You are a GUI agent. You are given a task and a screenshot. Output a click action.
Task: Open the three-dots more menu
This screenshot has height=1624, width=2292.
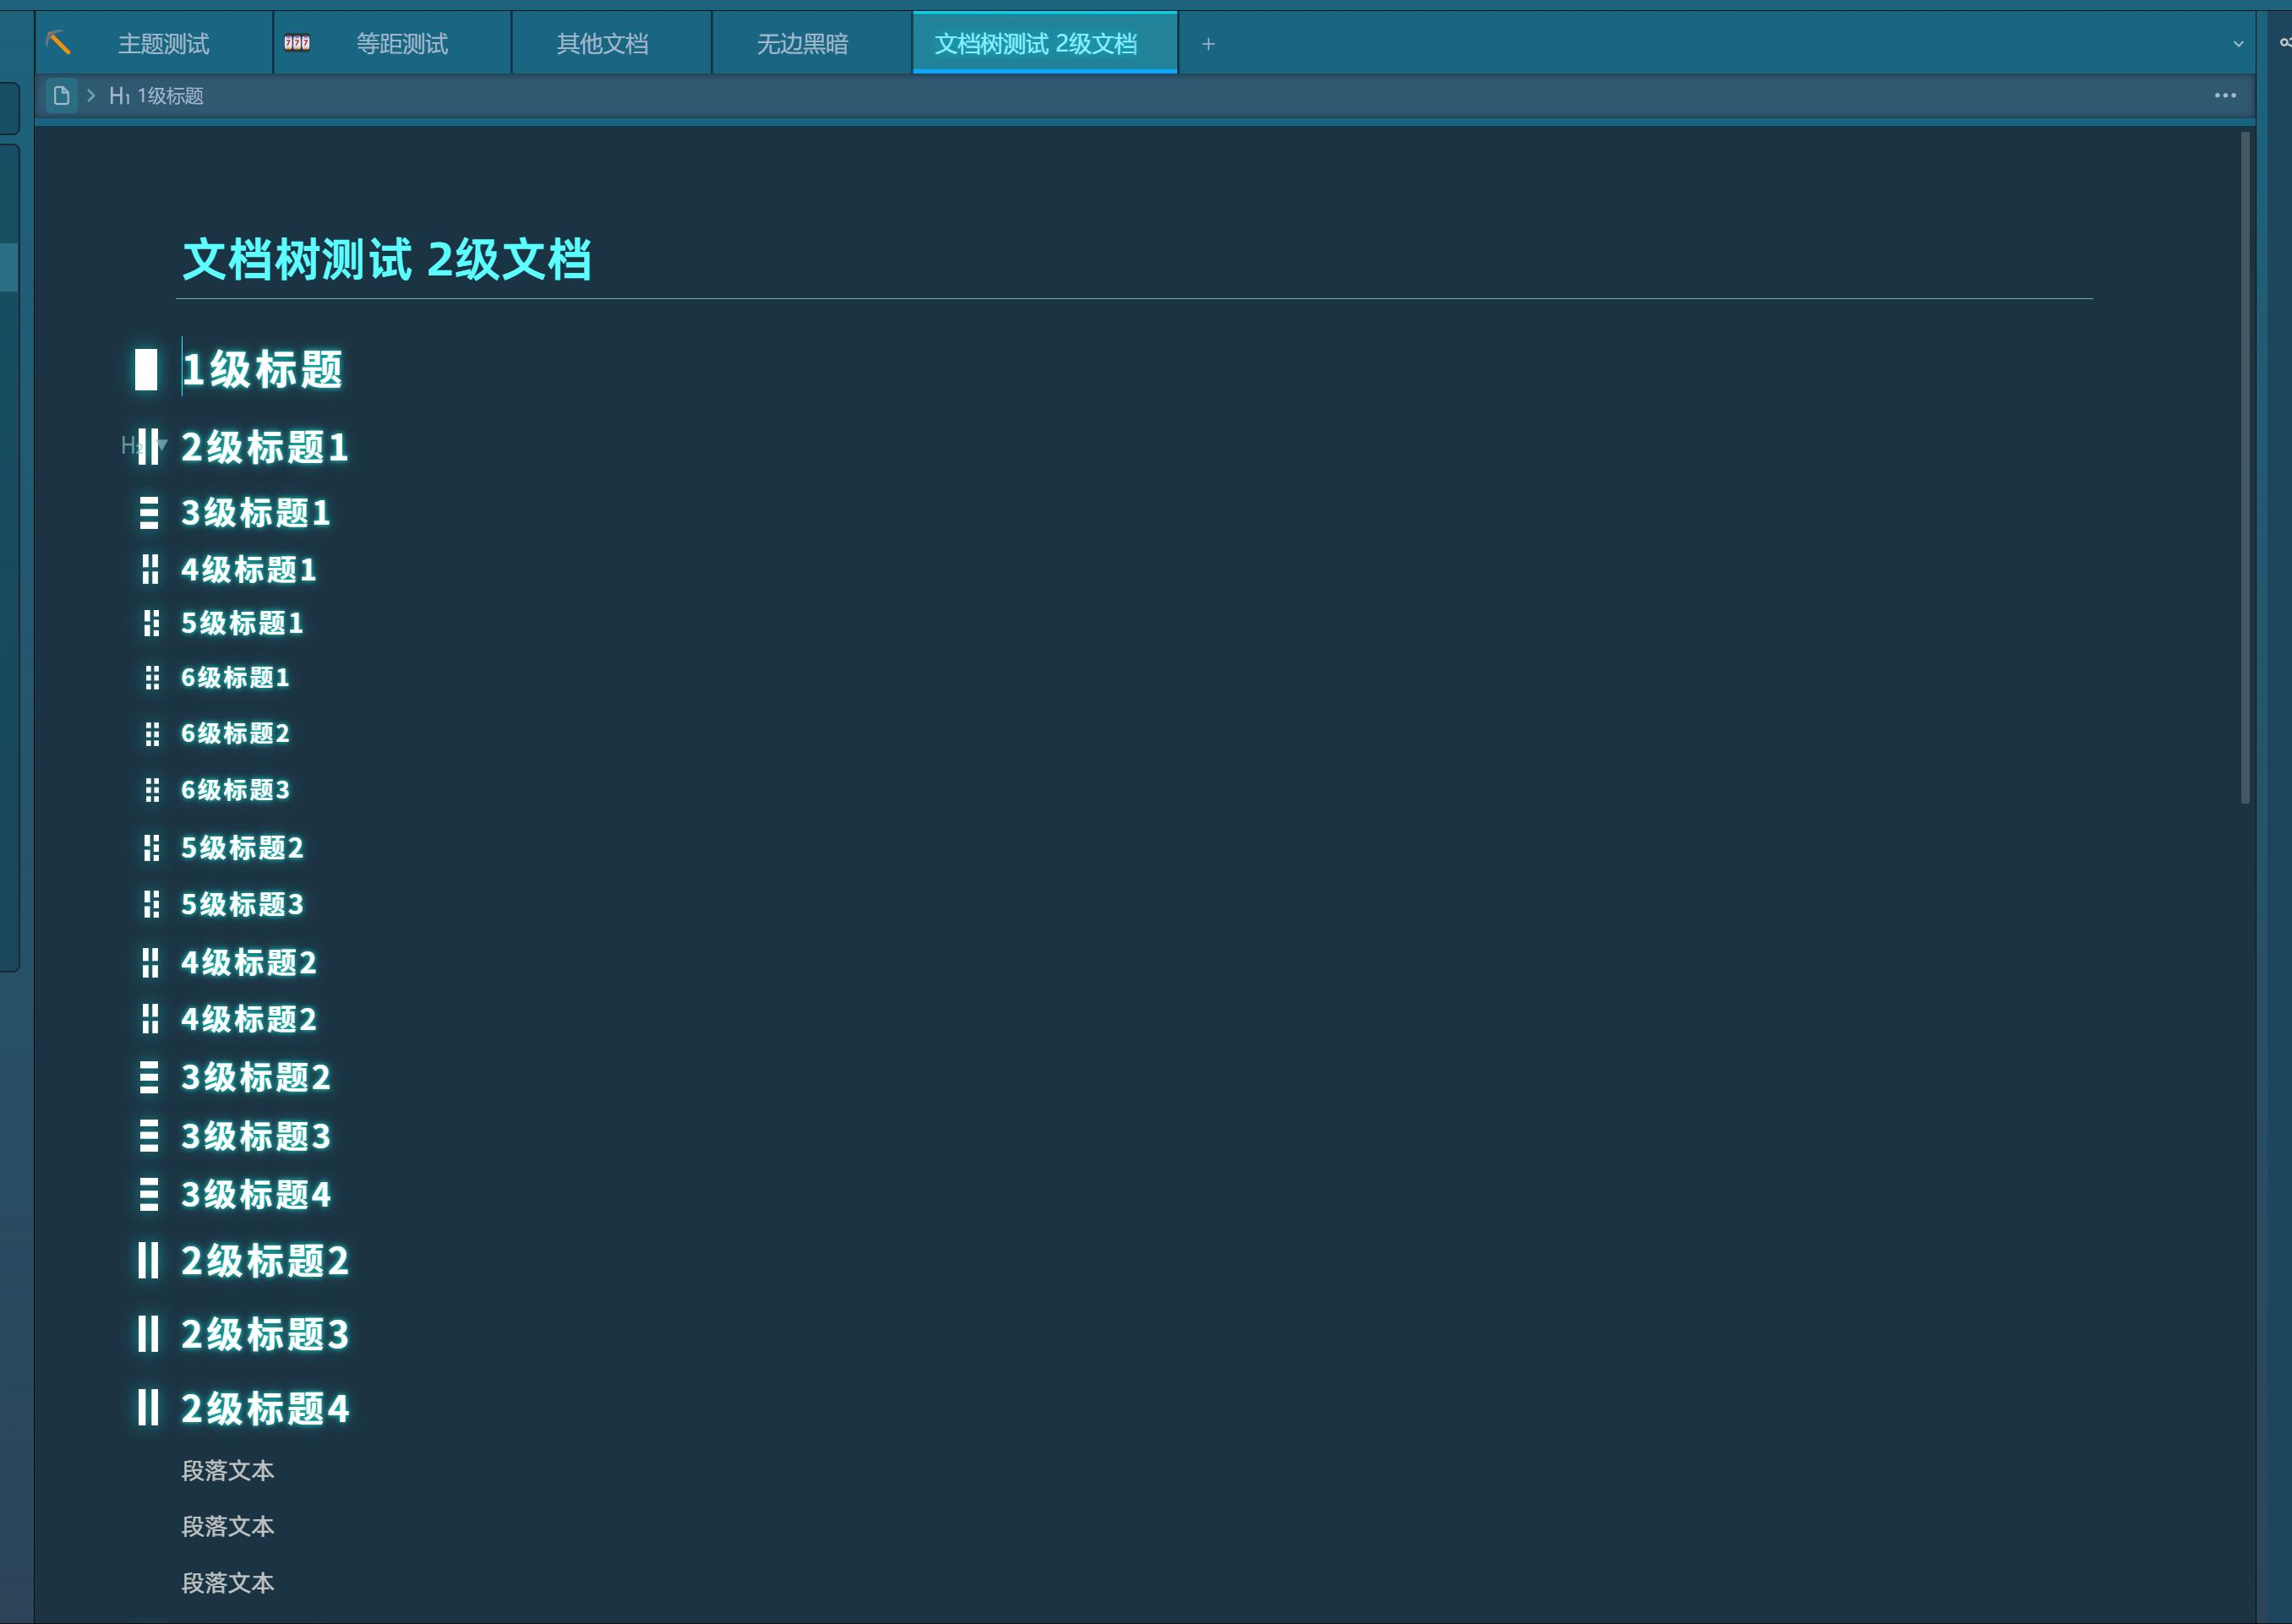2225,96
